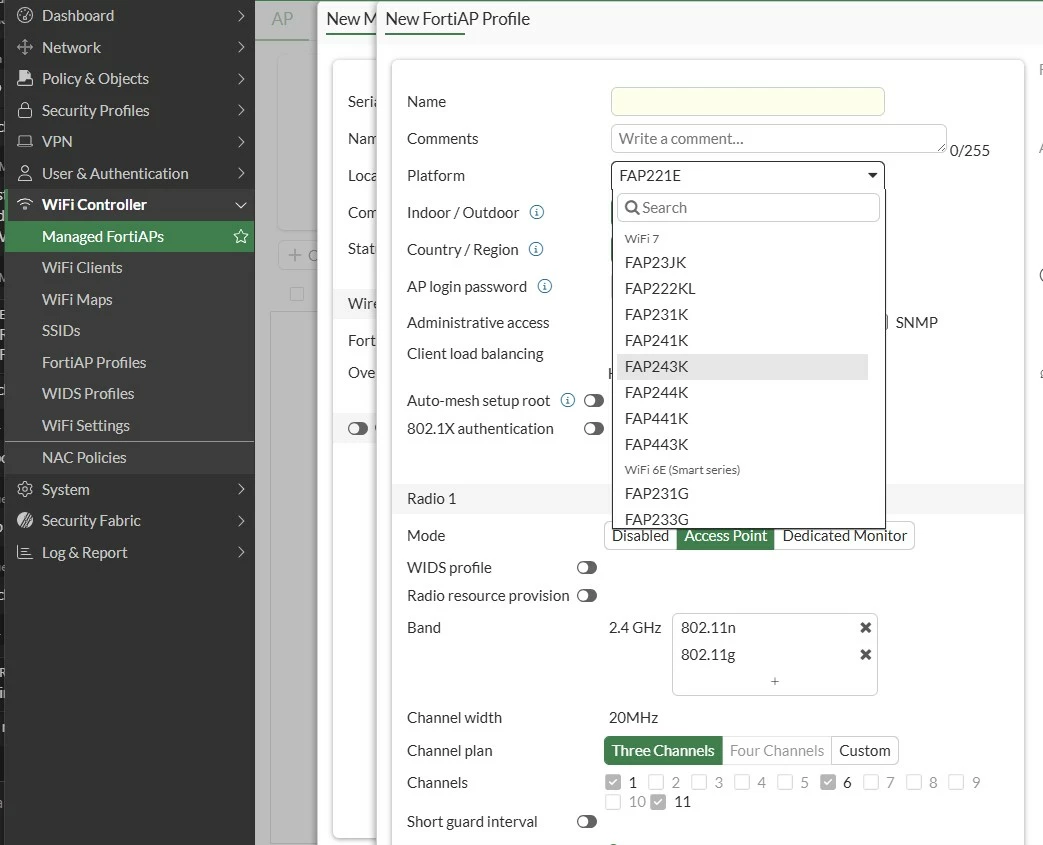Screen dimensions: 1043x845
Task: Enable Radio resource provision toggle
Action: tap(587, 595)
